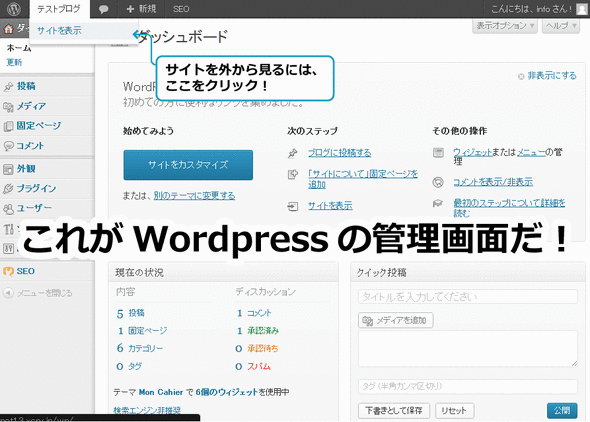Click the camera icon on メディアを追加

click(367, 320)
